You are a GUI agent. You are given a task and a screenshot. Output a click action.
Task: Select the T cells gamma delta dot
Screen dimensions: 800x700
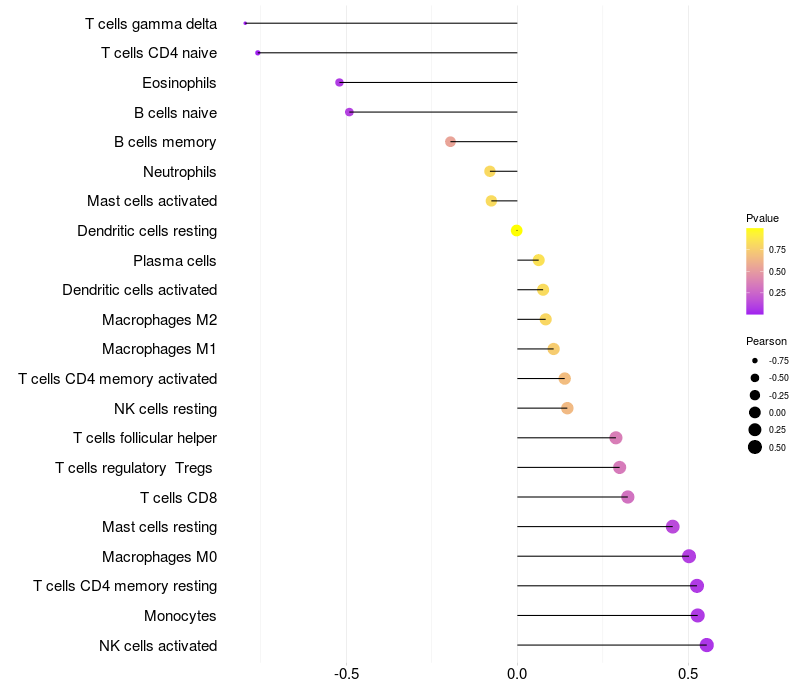pos(245,23)
